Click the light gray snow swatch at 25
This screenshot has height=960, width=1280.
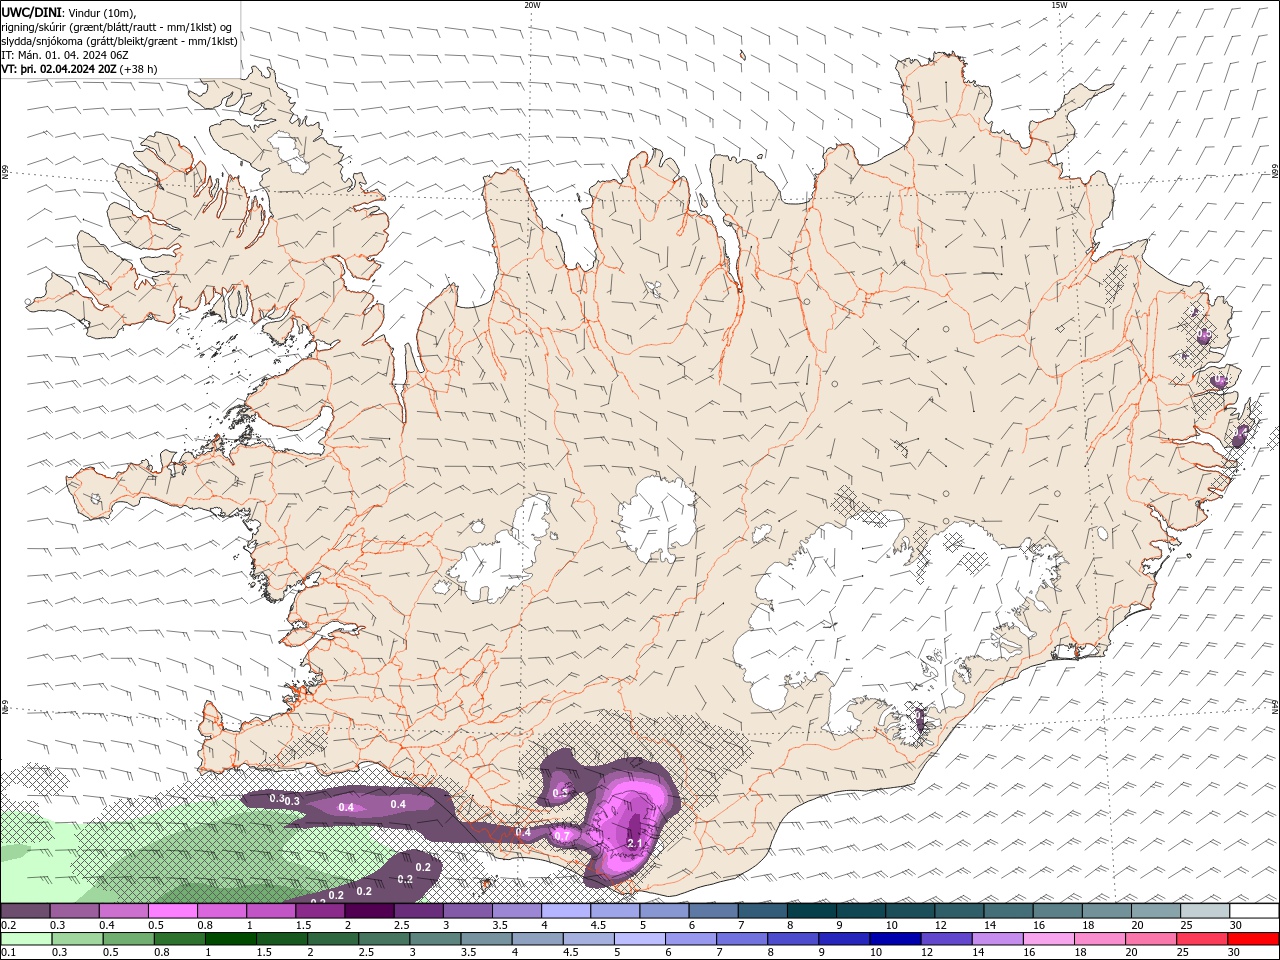pos(1204,911)
